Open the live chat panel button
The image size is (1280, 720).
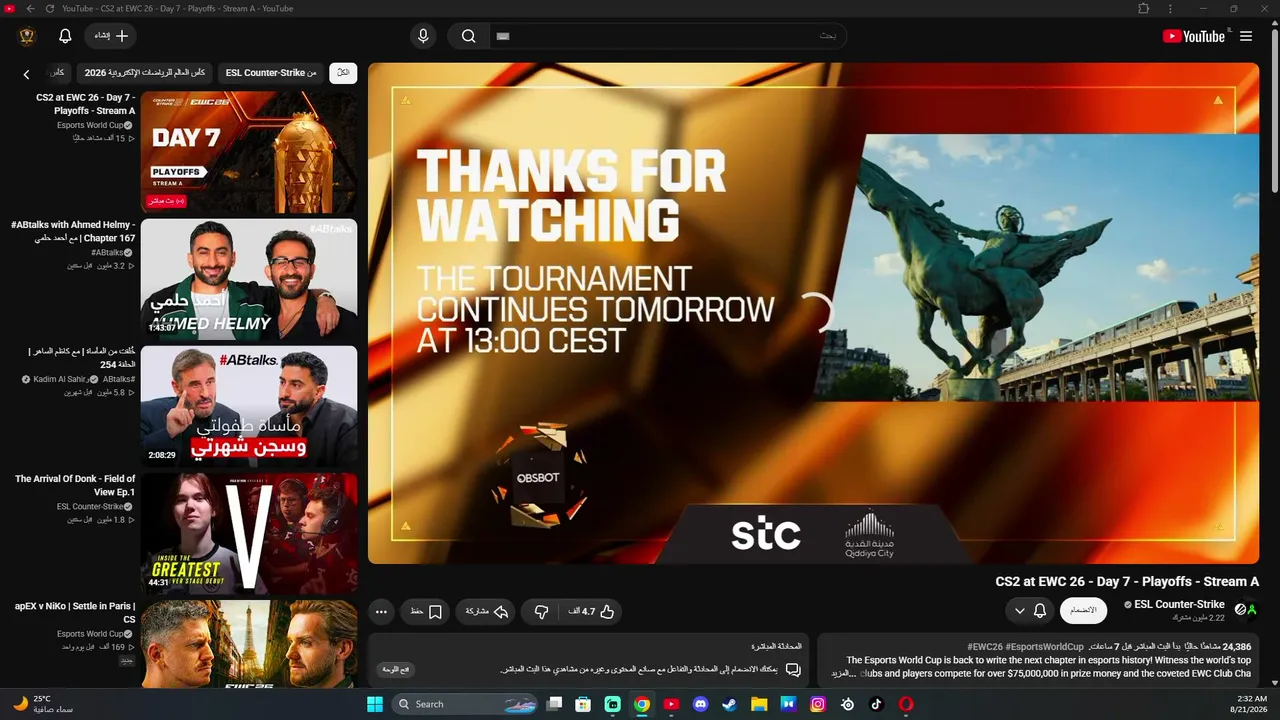click(396, 669)
